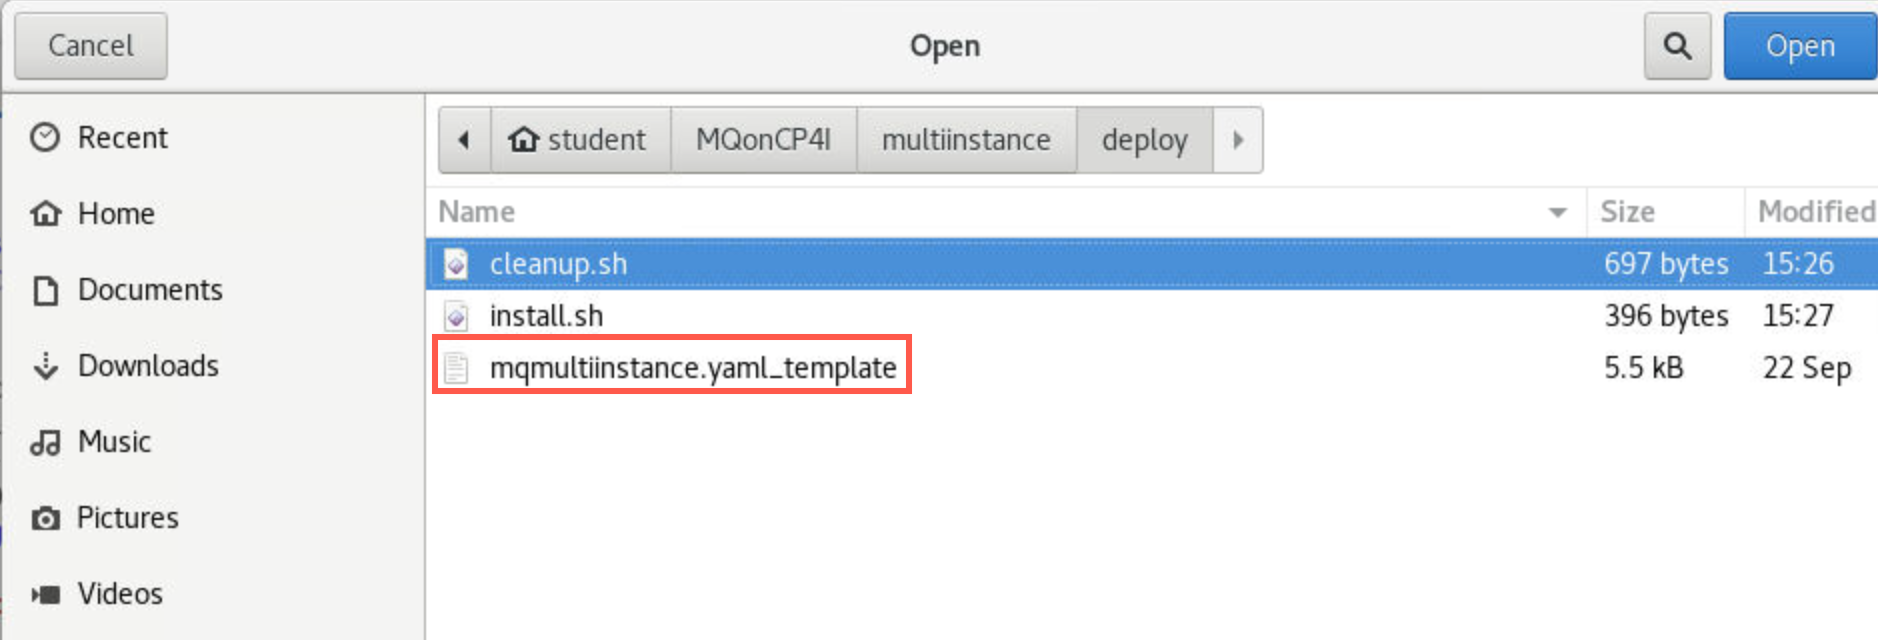The height and width of the screenshot is (640, 1878).
Task: Open Recent files in sidebar
Action: point(98,137)
